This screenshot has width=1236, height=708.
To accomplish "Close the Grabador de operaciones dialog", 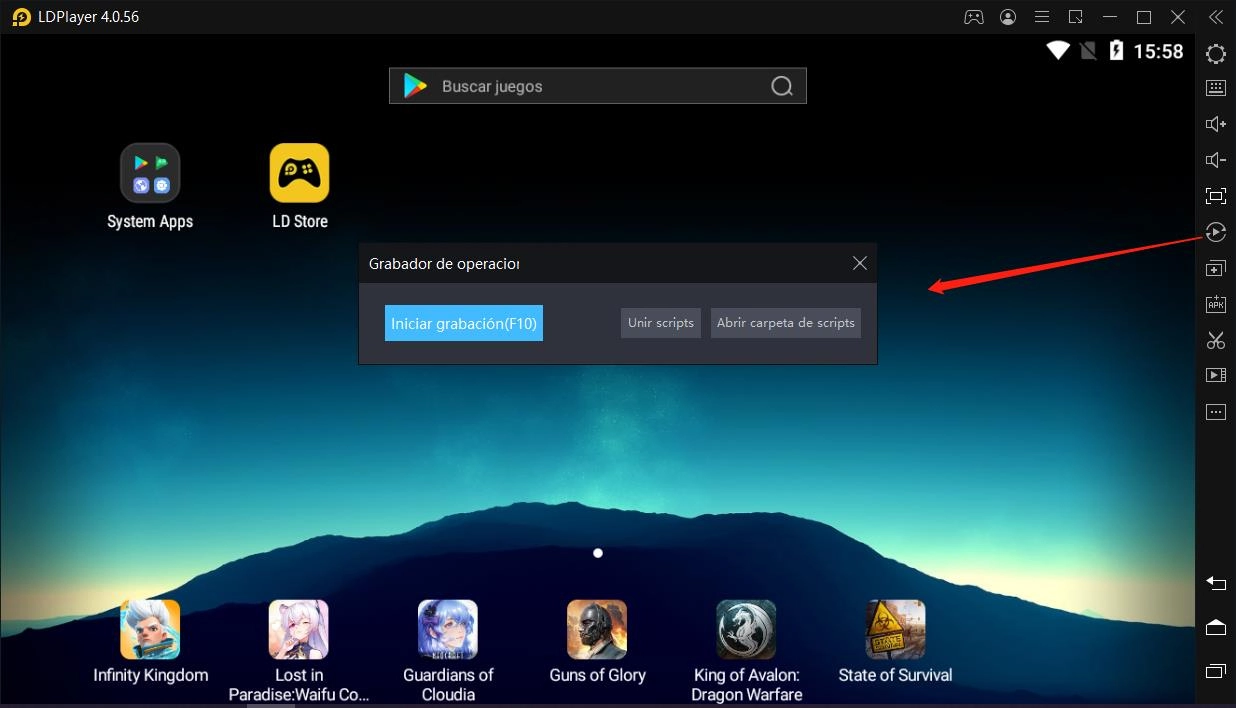I will [859, 263].
